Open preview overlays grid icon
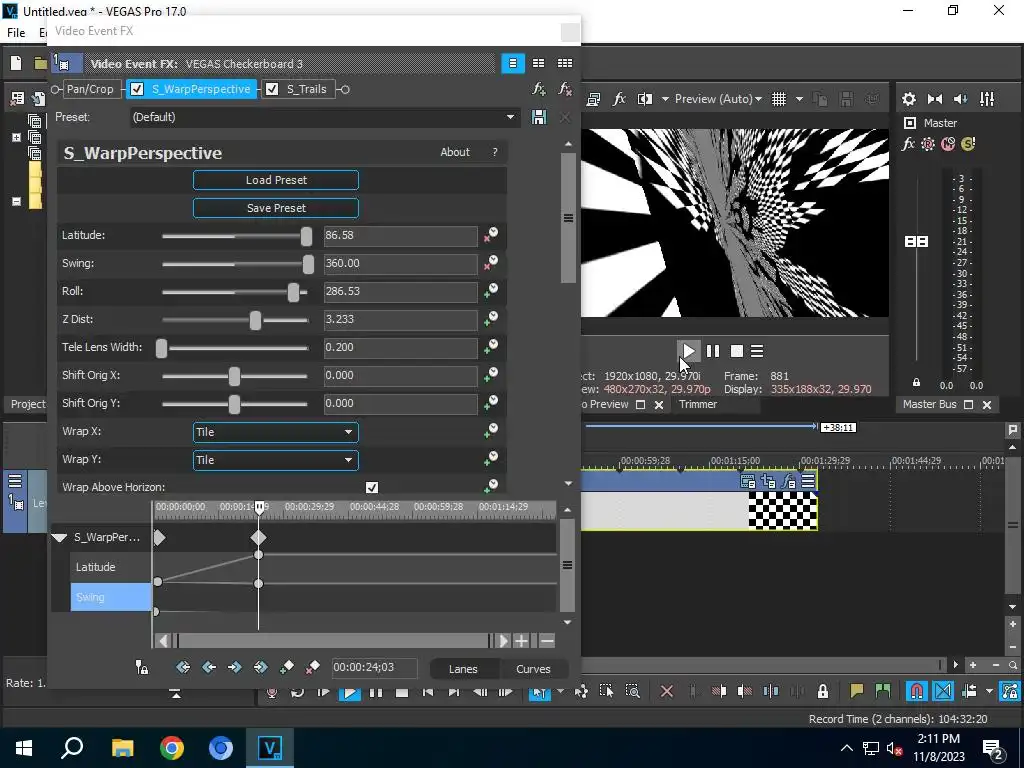The image size is (1024, 768). pyautogui.click(x=779, y=99)
